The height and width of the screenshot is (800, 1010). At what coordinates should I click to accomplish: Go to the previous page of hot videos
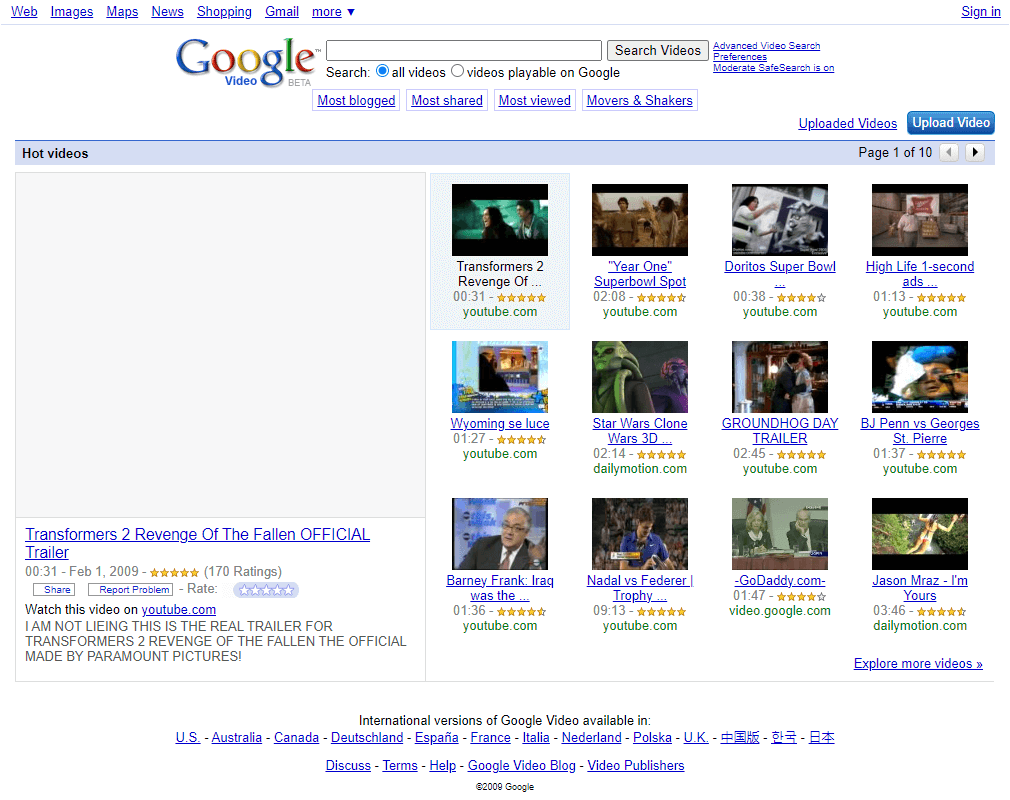pos(949,153)
